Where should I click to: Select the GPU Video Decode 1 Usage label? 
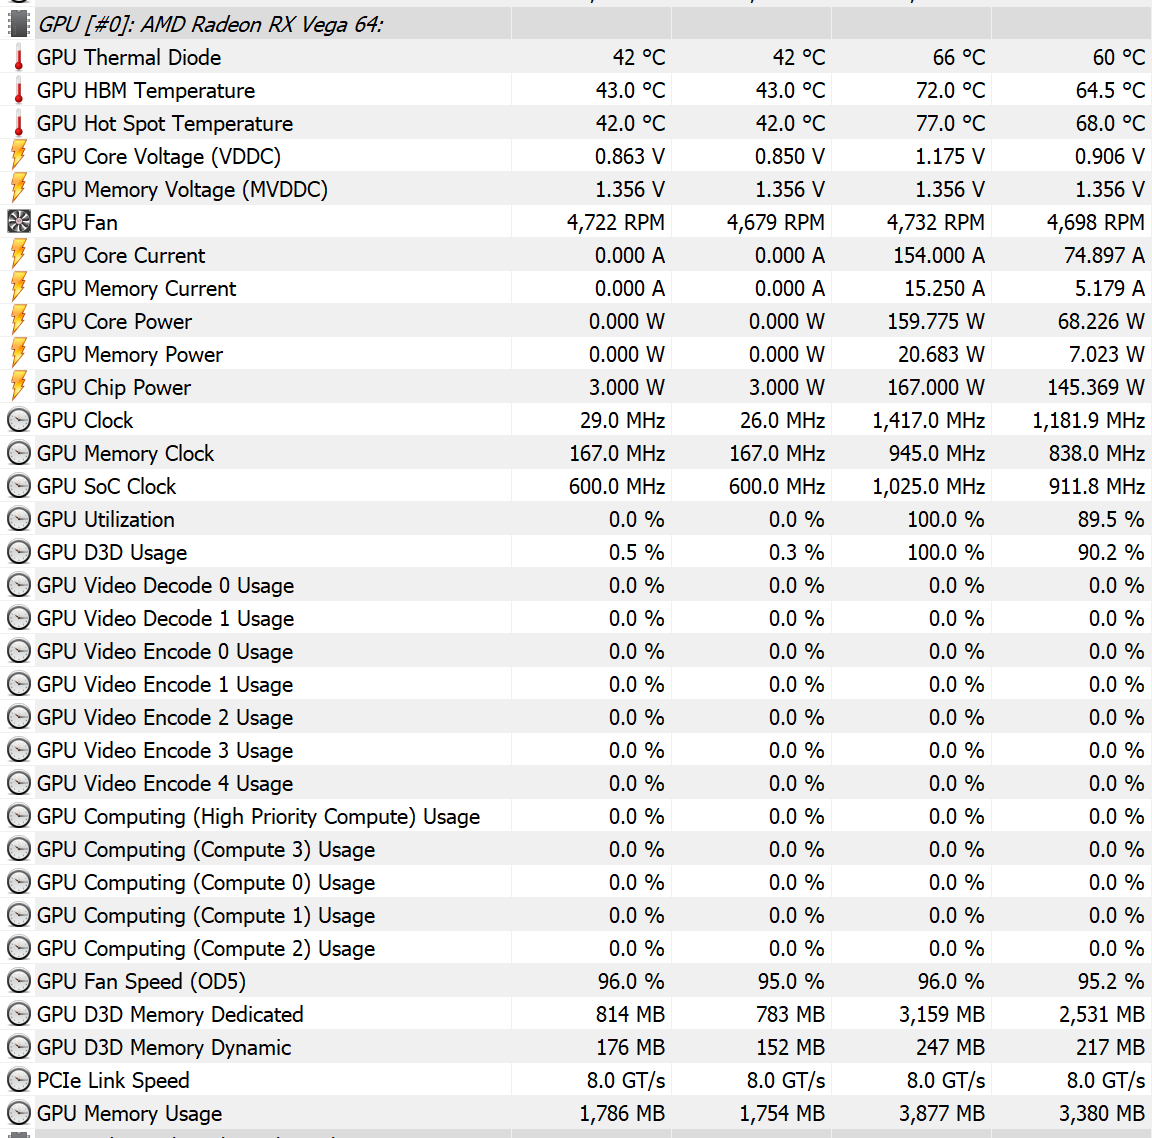pyautogui.click(x=166, y=619)
